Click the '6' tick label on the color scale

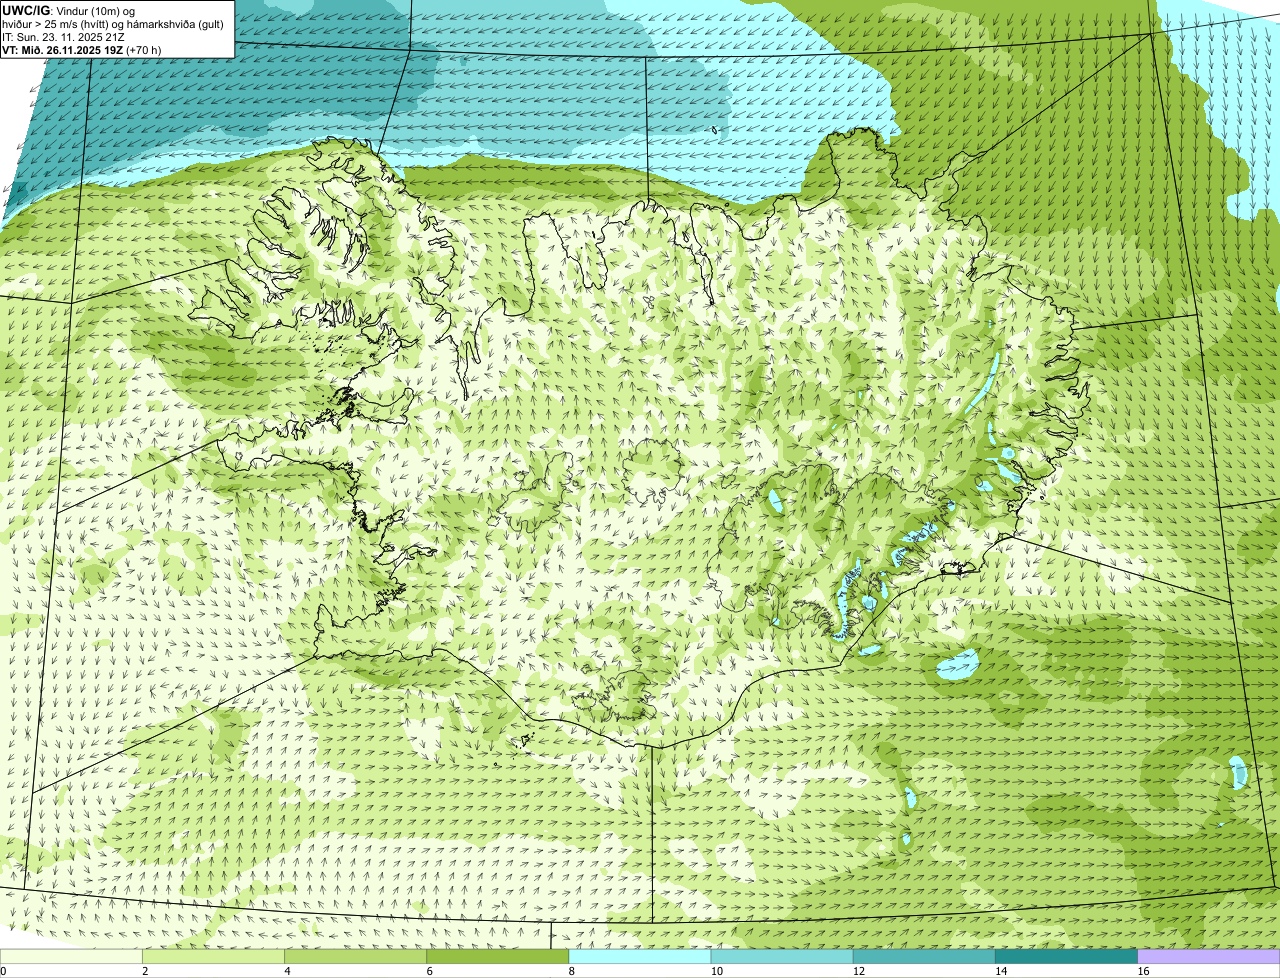coord(429,971)
